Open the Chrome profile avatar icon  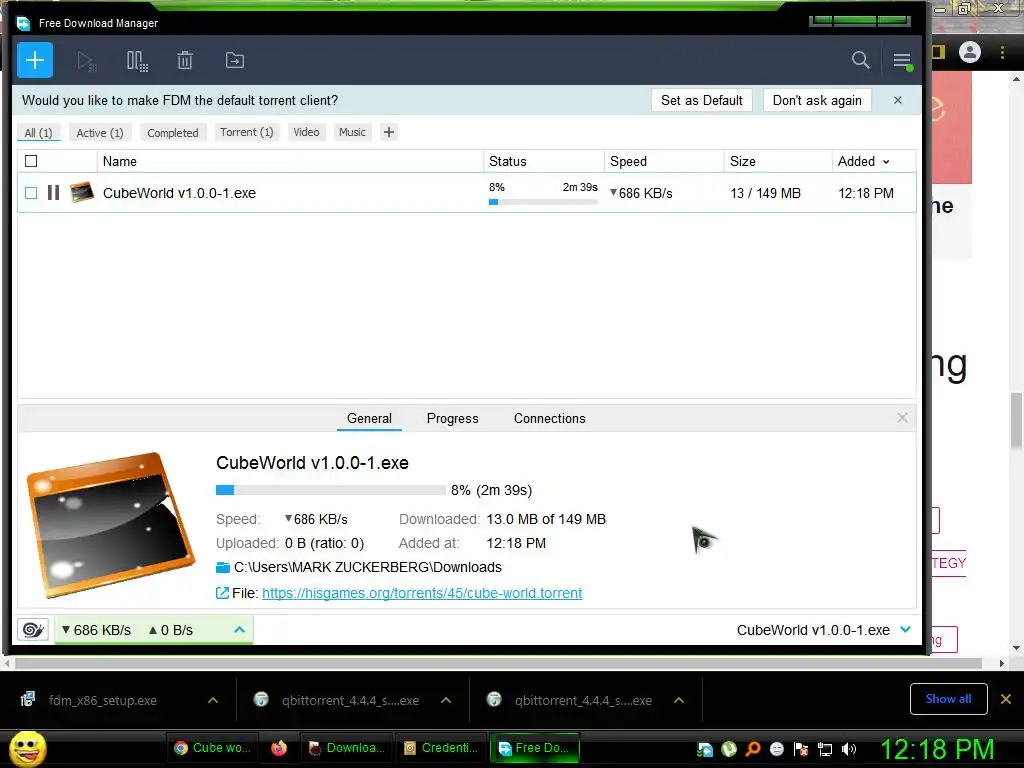coord(970,52)
